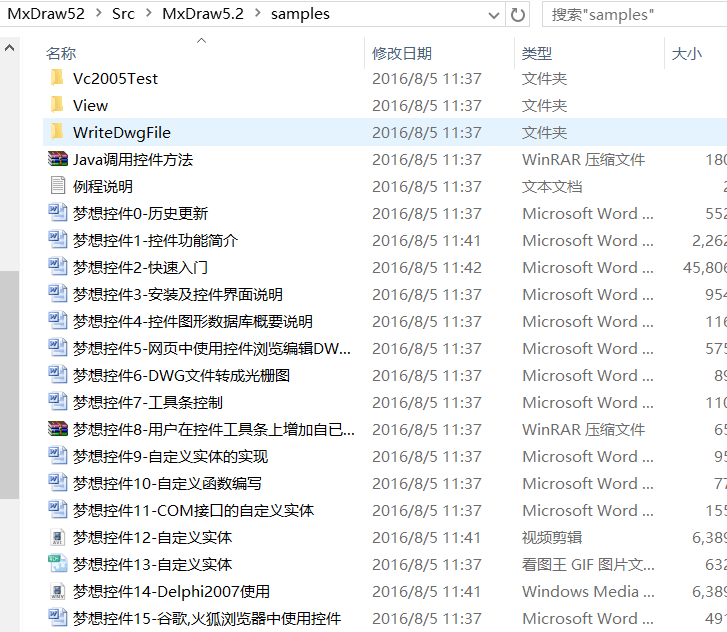Image resolution: width=727 pixels, height=632 pixels.
Task: Click the WriteDwgFile folder icon
Action: click(x=57, y=132)
